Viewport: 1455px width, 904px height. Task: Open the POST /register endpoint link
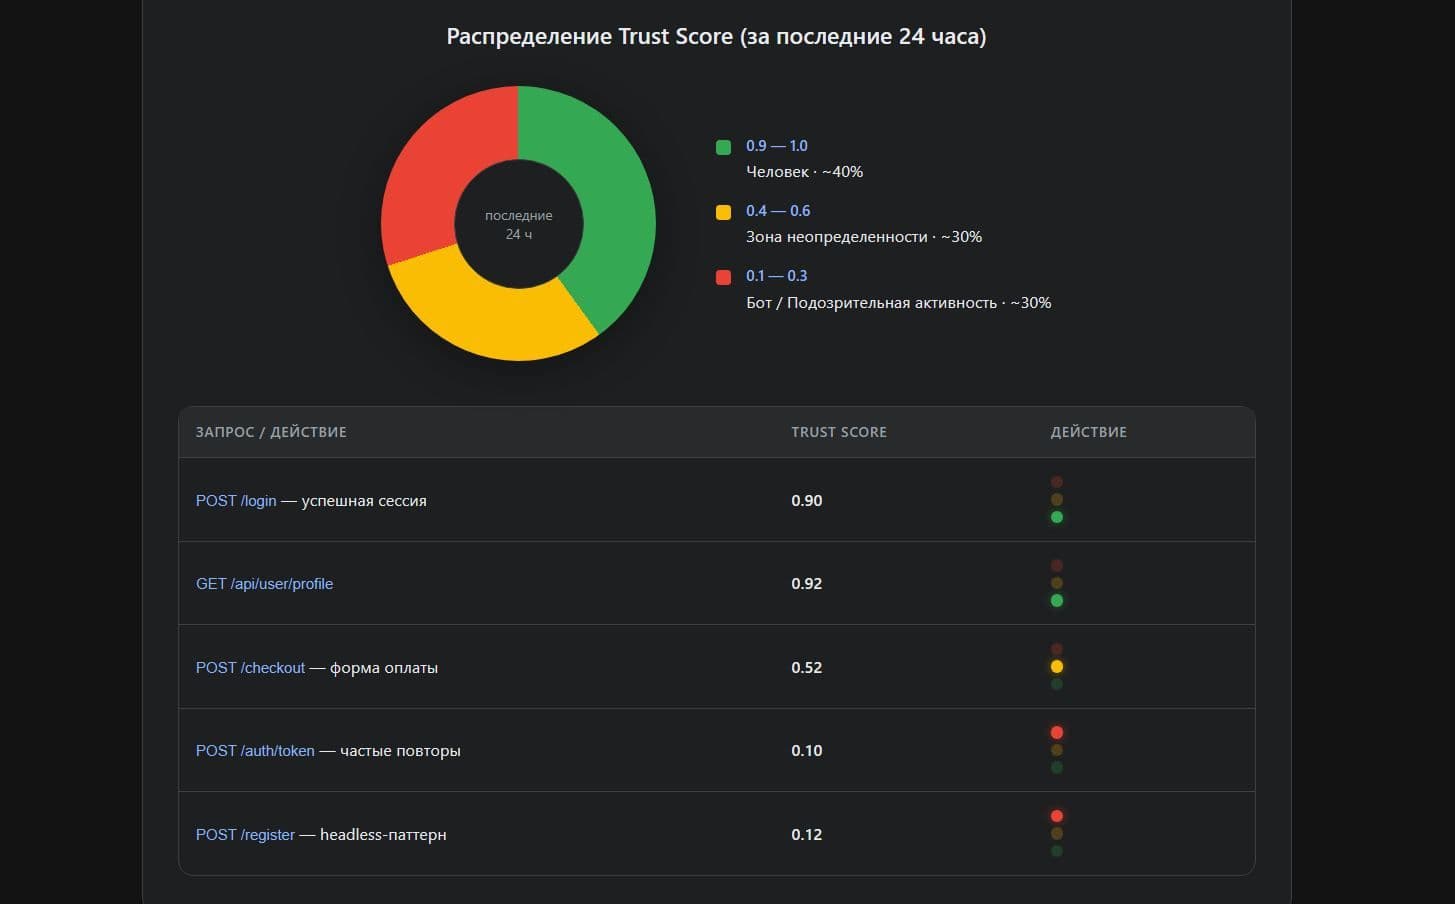pos(245,835)
